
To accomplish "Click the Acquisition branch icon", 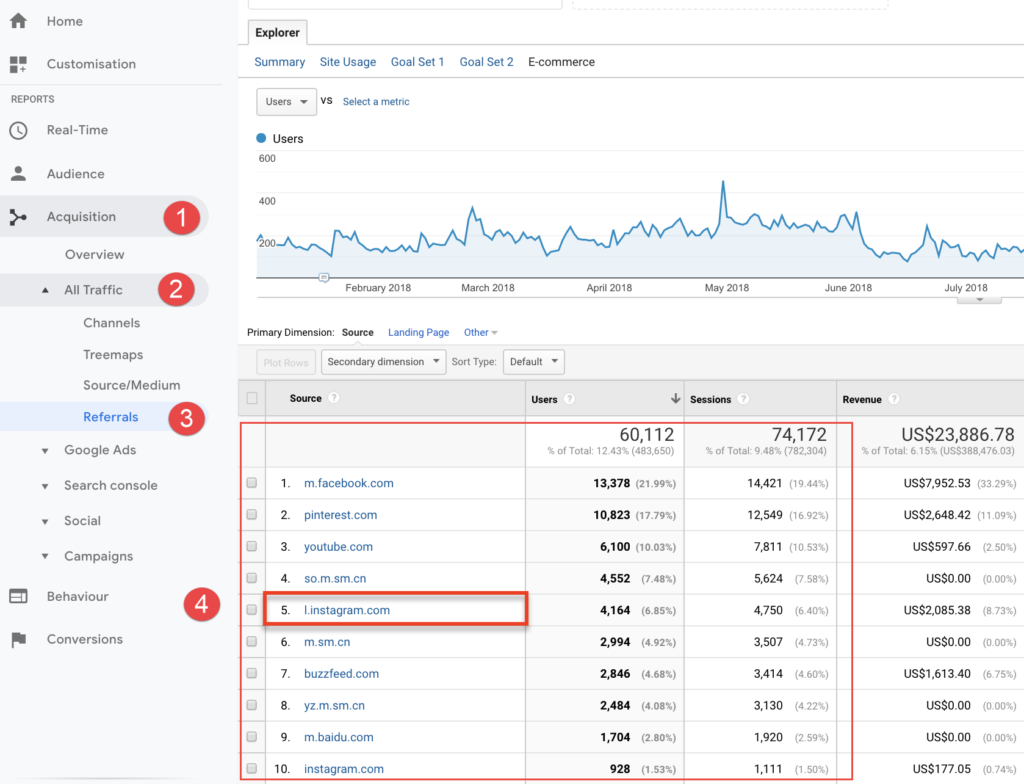I will (x=18, y=217).
